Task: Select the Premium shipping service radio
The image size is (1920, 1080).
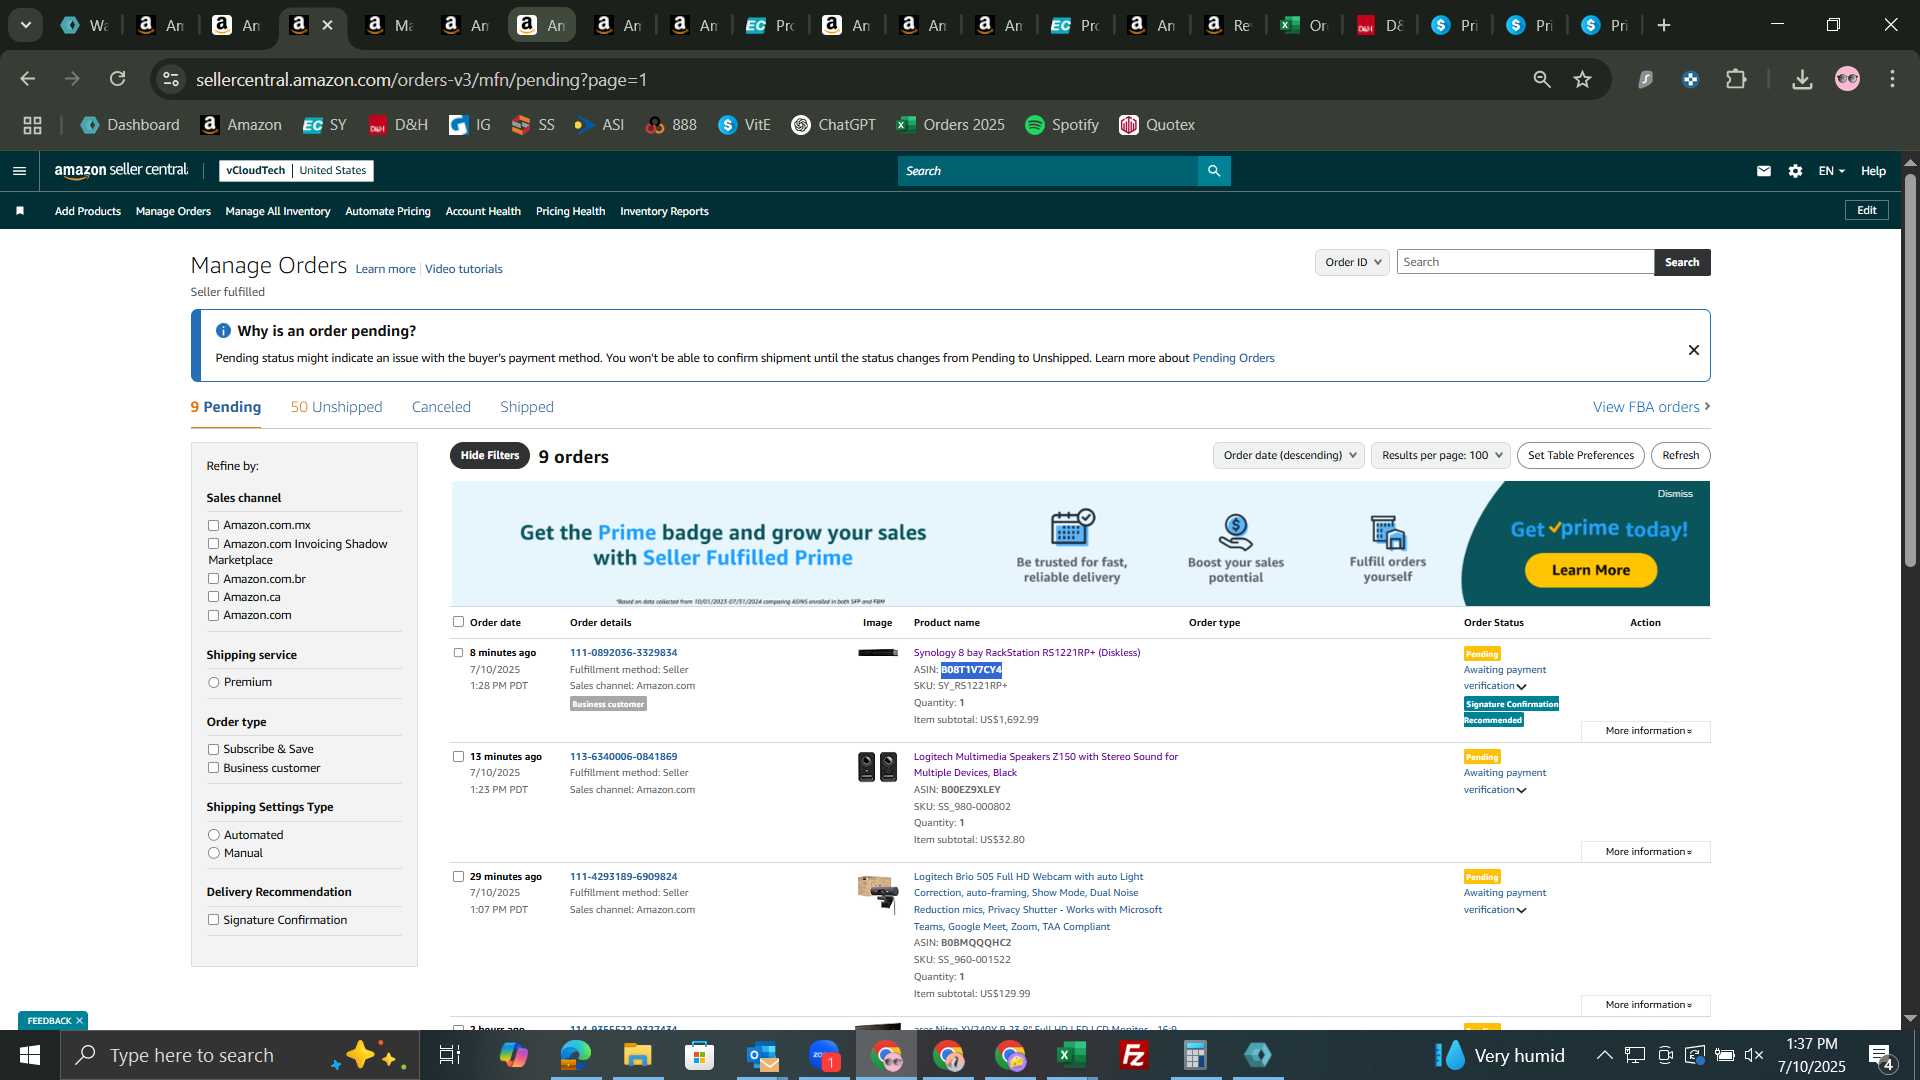Action: point(213,682)
